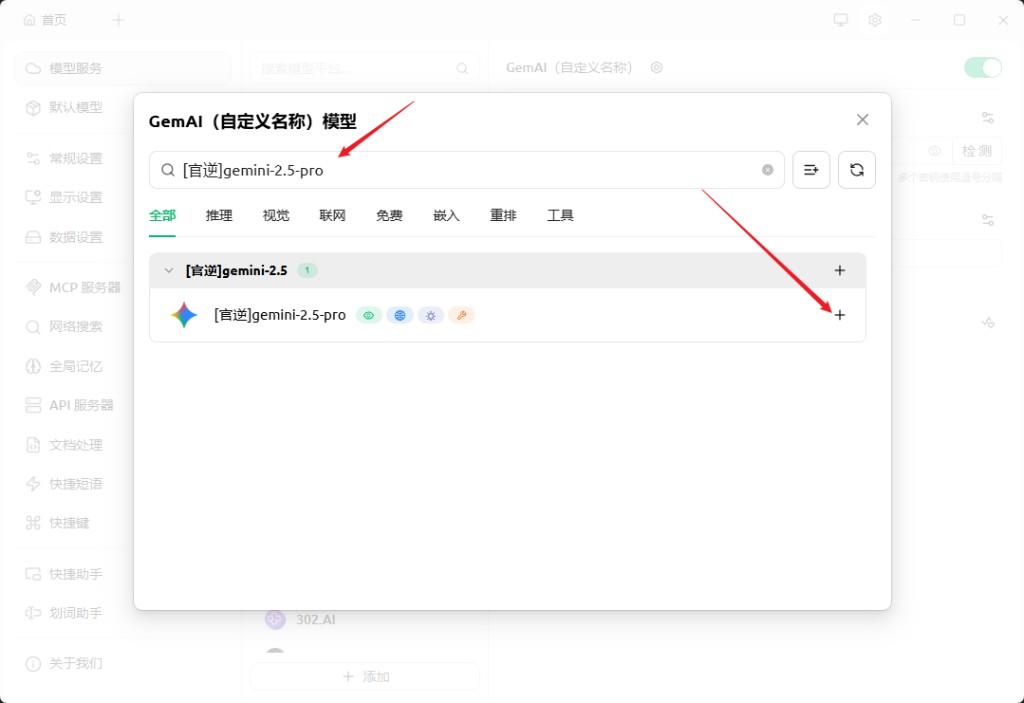Click the 检测 button to test the API
This screenshot has height=703, width=1024.
[978, 151]
